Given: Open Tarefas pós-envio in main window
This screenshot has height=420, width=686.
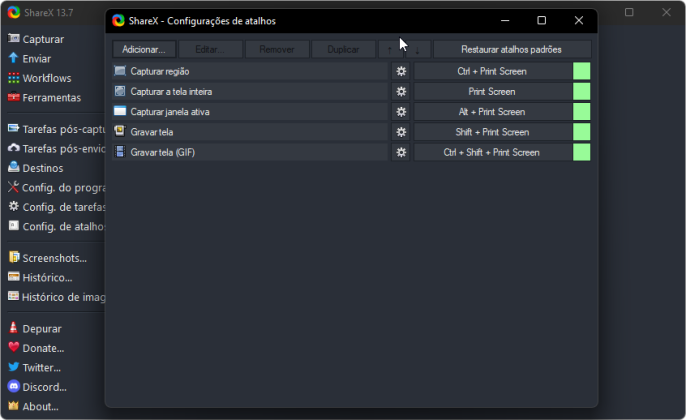Looking at the screenshot, I should pyautogui.click(x=56, y=148).
